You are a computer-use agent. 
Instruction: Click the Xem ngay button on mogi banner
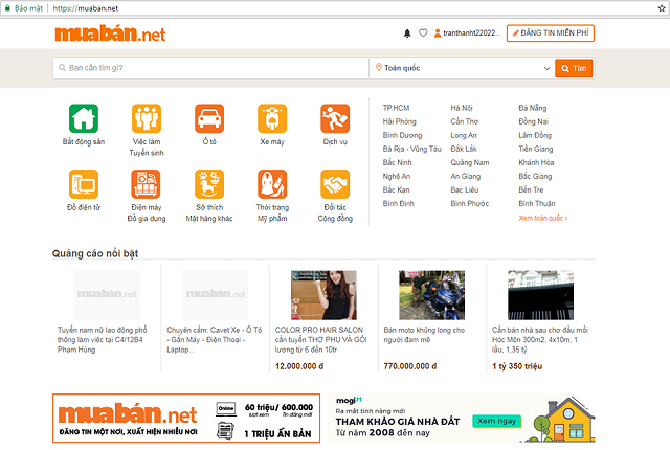497,421
